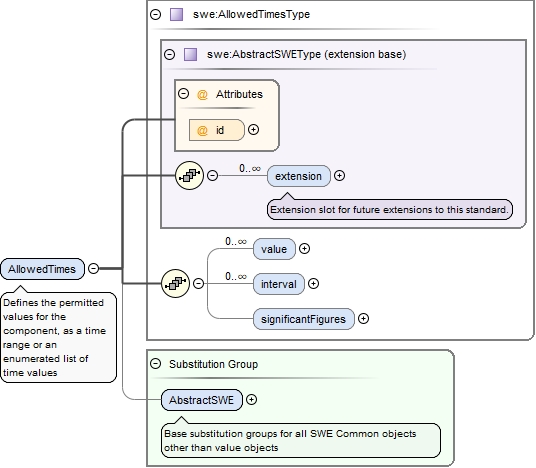Select the id attribute node
Image resolution: width=536 pixels, height=468 pixels.
point(217,130)
